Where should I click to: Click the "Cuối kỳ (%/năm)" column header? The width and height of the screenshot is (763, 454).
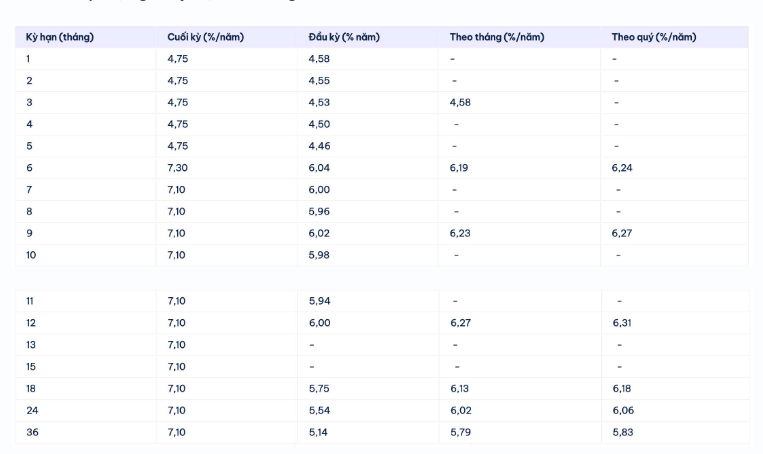pos(205,37)
